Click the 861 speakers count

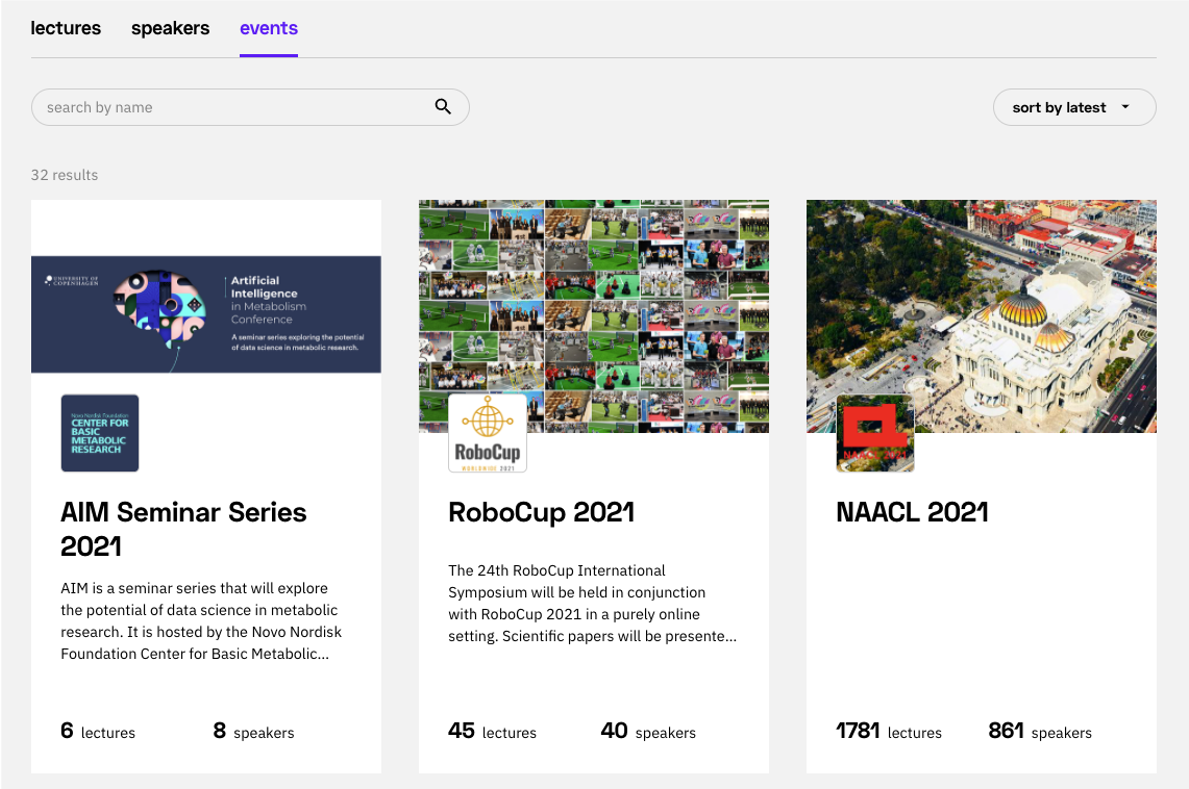click(x=1040, y=731)
